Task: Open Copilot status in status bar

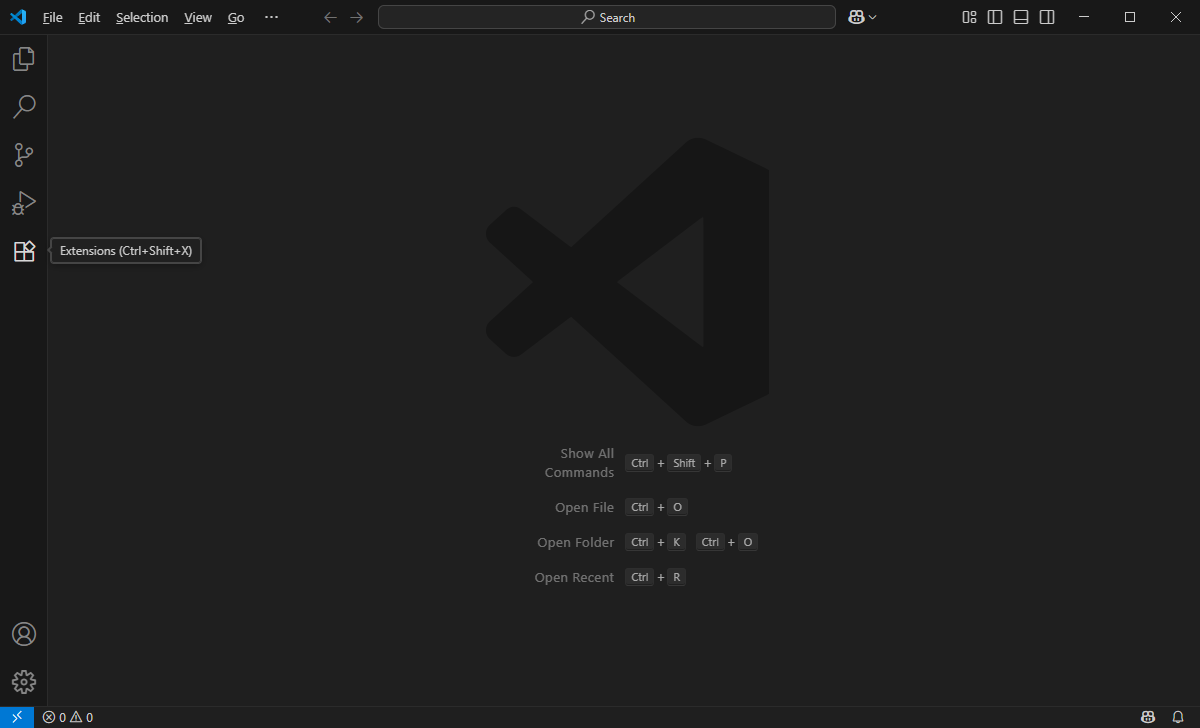Action: (x=1149, y=717)
